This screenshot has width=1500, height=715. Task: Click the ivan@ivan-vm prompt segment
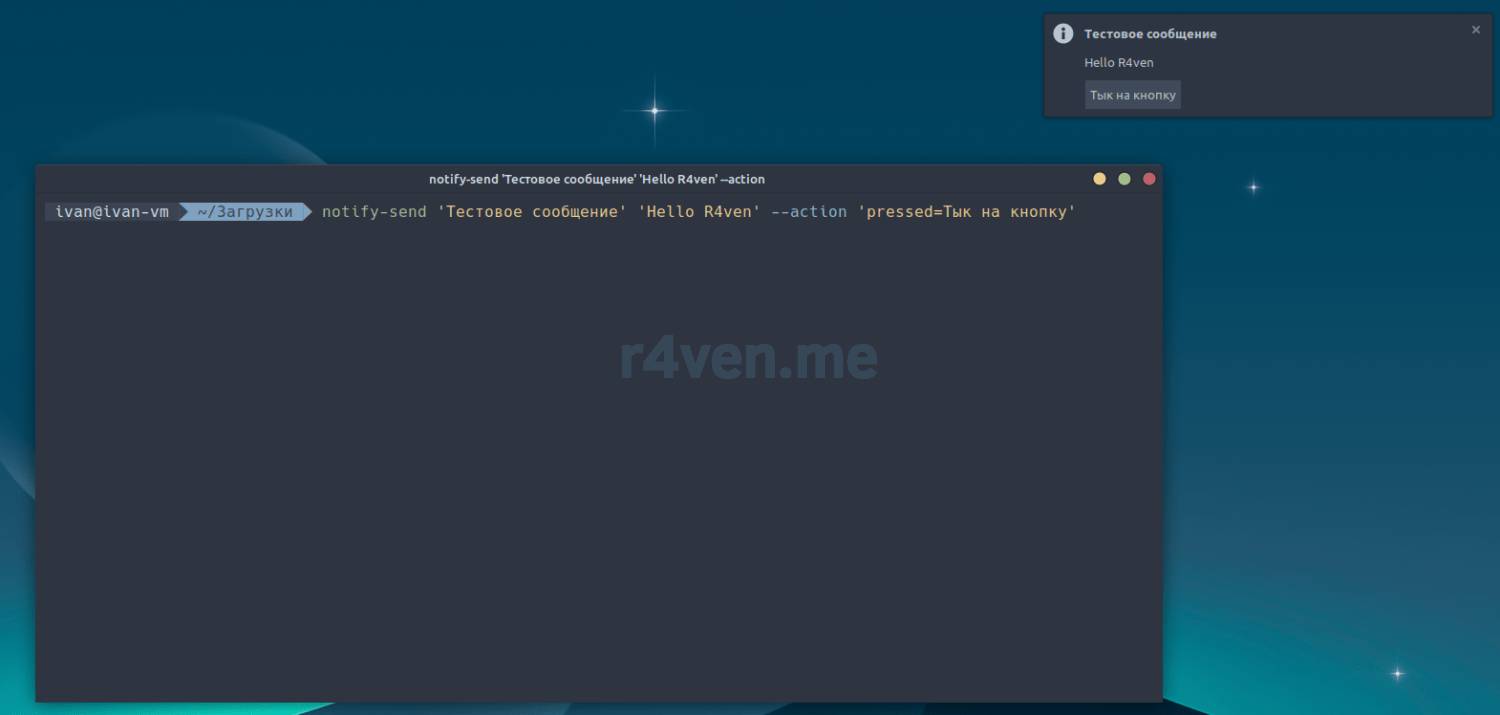pyautogui.click(x=112, y=212)
